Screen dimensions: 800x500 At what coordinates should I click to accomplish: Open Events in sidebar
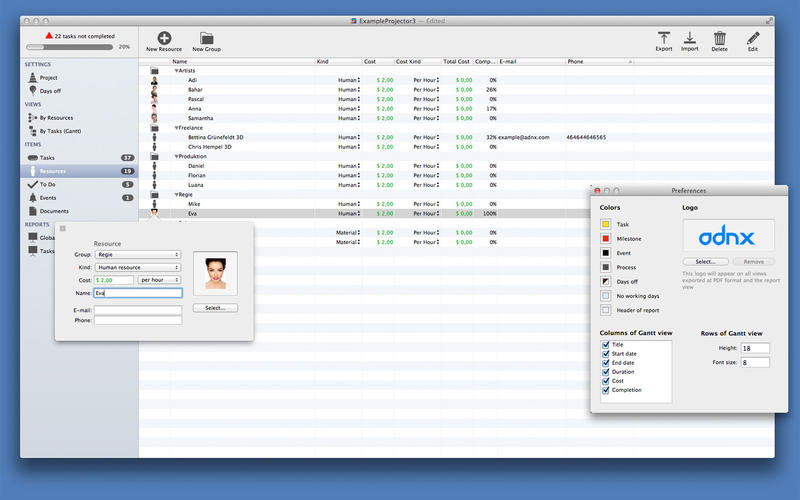pyautogui.click(x=79, y=197)
